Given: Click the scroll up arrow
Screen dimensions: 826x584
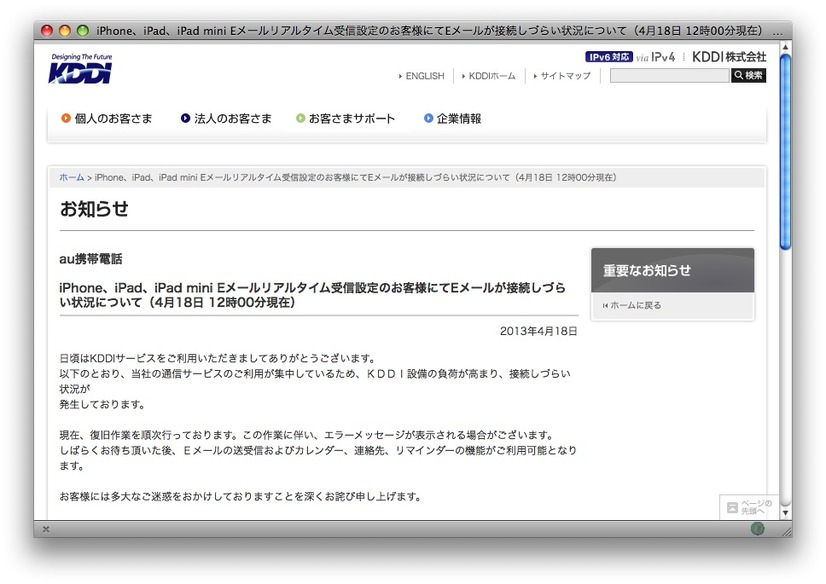Looking at the screenshot, I should [x=785, y=47].
